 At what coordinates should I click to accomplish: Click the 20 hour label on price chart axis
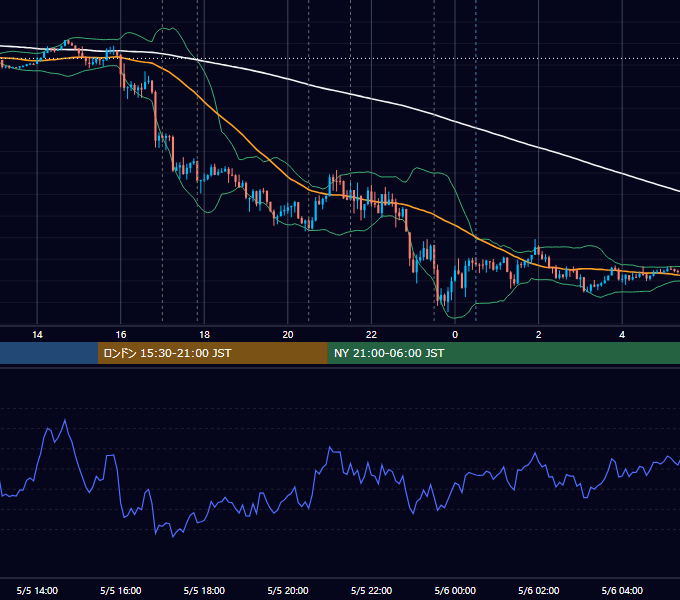coord(288,335)
